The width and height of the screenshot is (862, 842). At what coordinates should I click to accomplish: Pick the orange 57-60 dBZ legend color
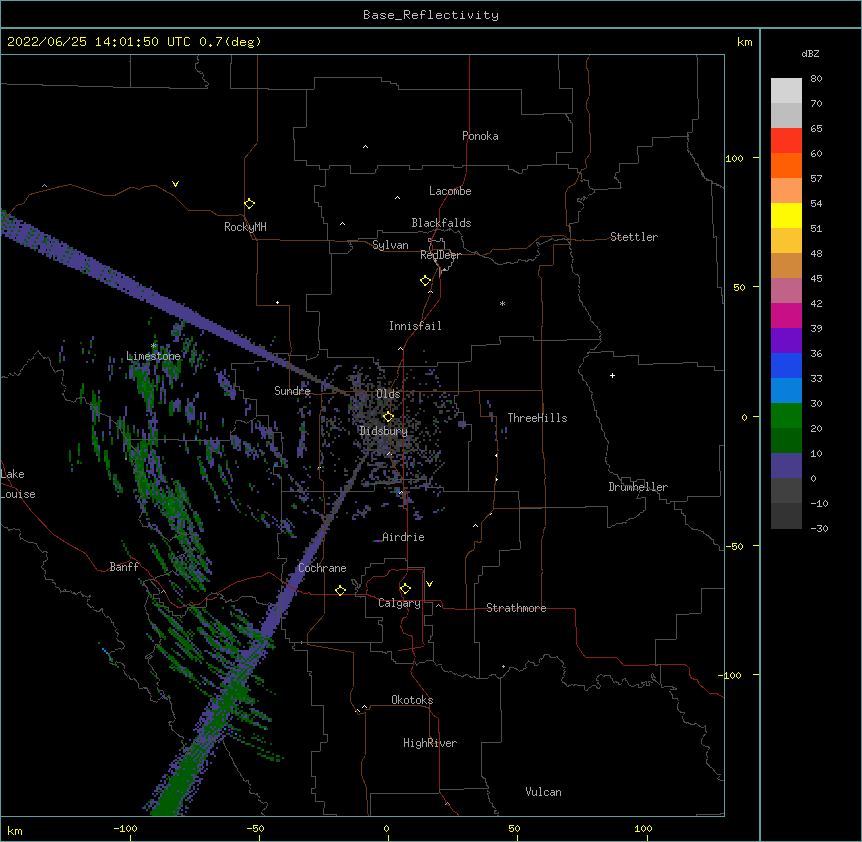786,165
